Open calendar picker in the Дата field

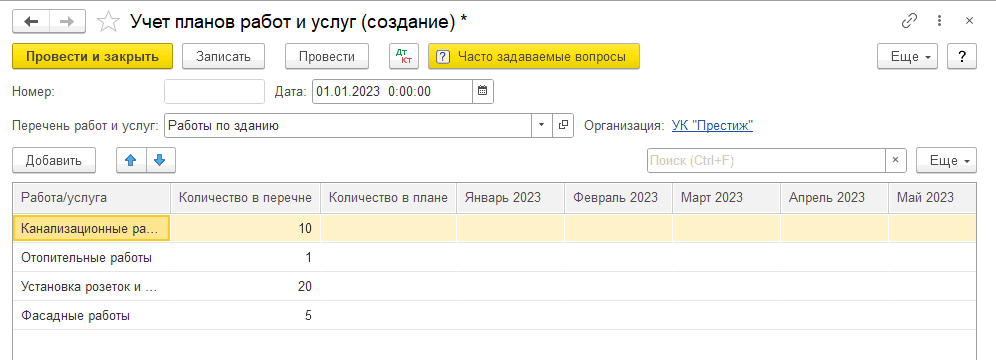point(483,91)
